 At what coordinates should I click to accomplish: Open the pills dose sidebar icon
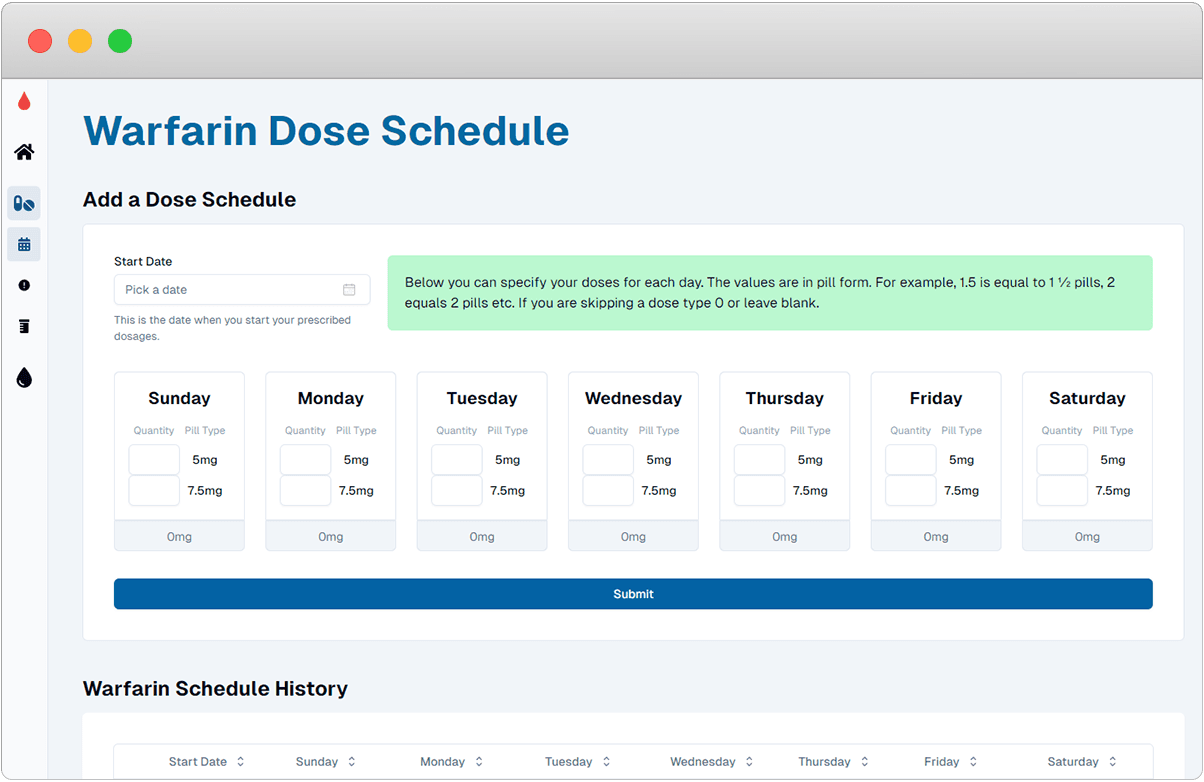point(24,203)
